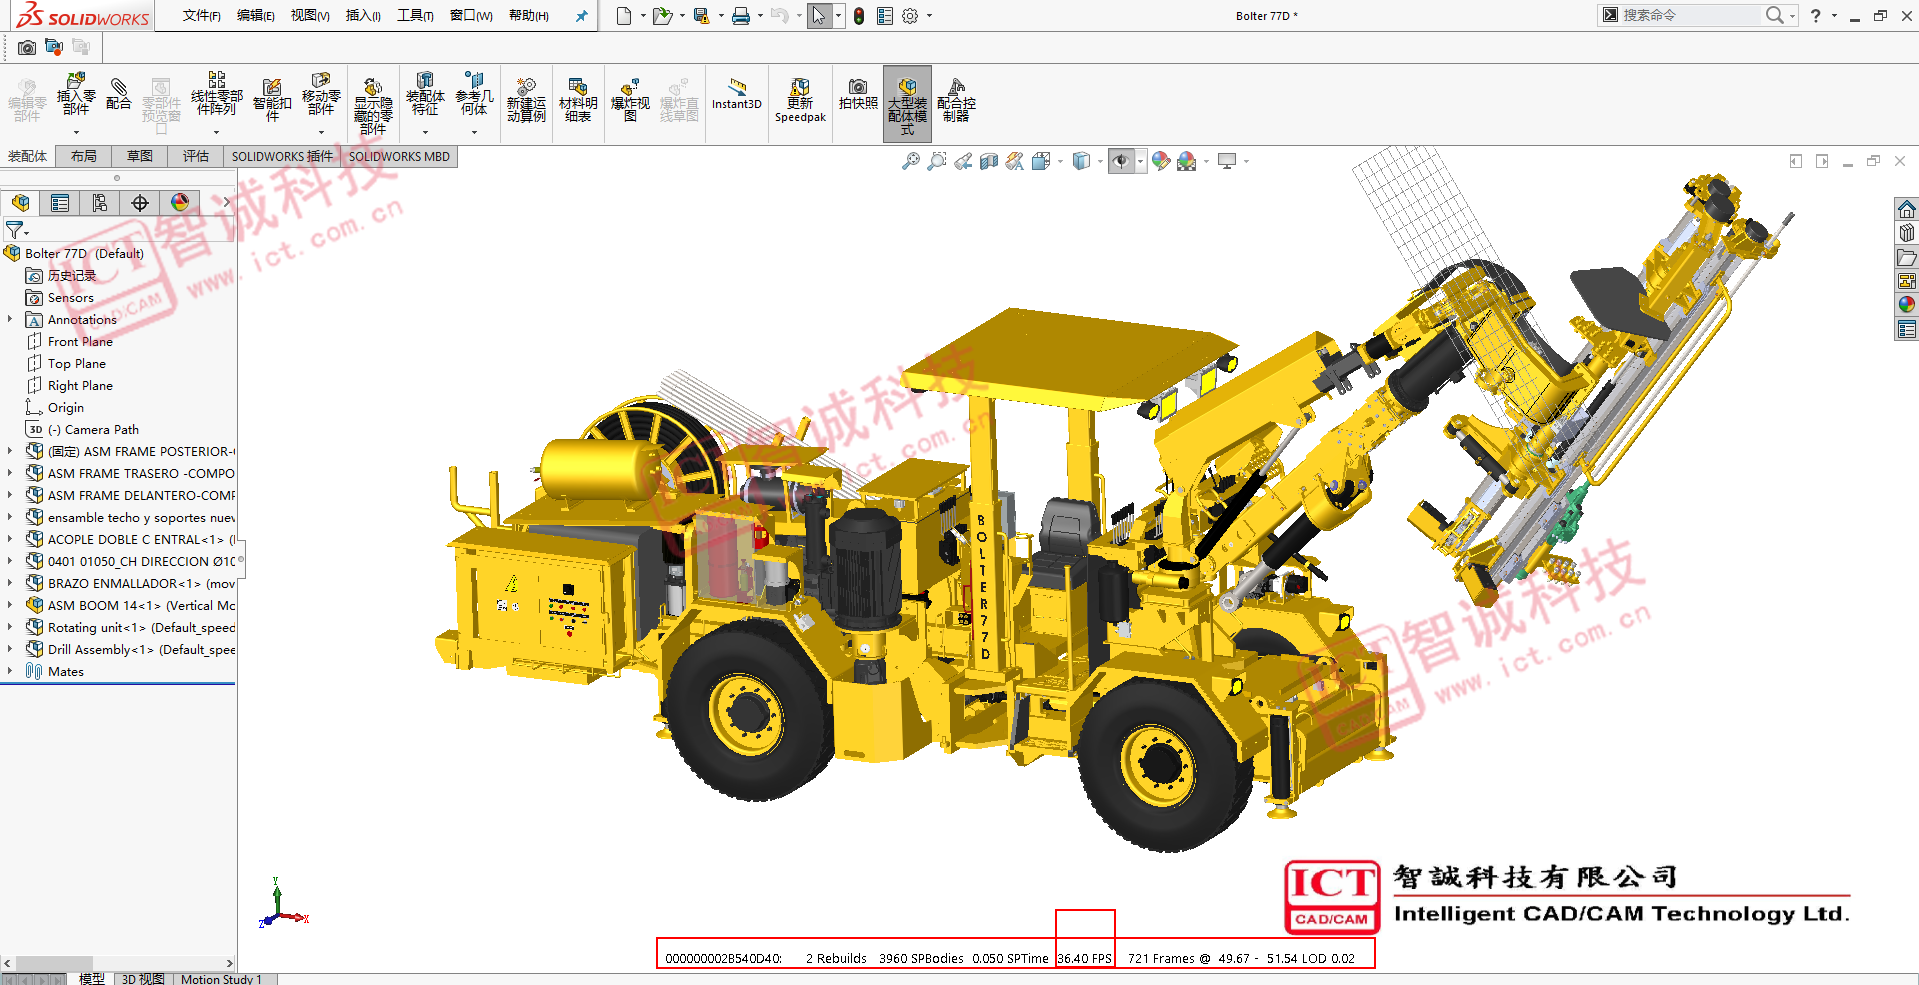This screenshot has height=985, width=1919.
Task: Click Zoom to Fit icon
Action: point(911,161)
